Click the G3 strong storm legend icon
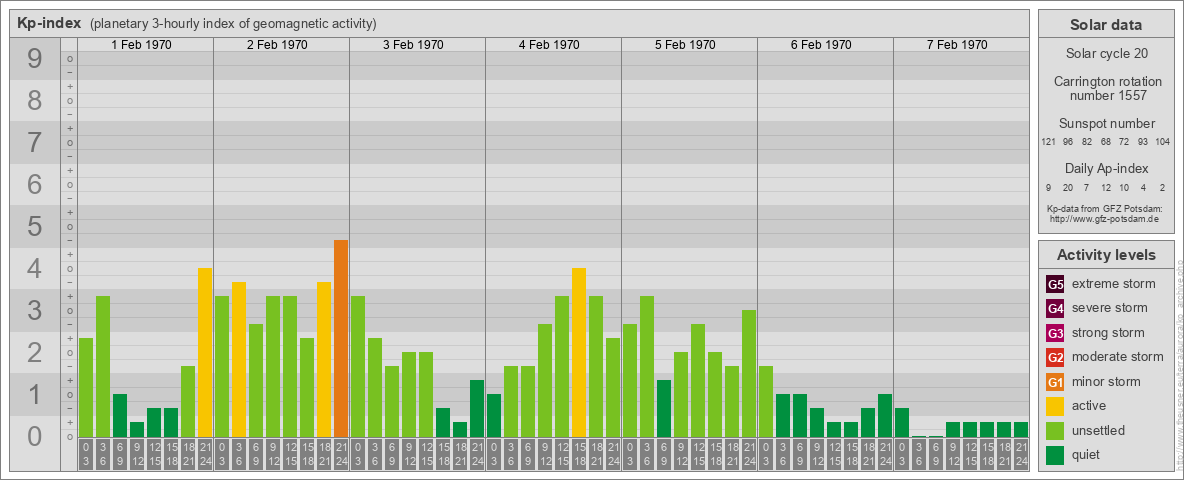 click(1055, 333)
